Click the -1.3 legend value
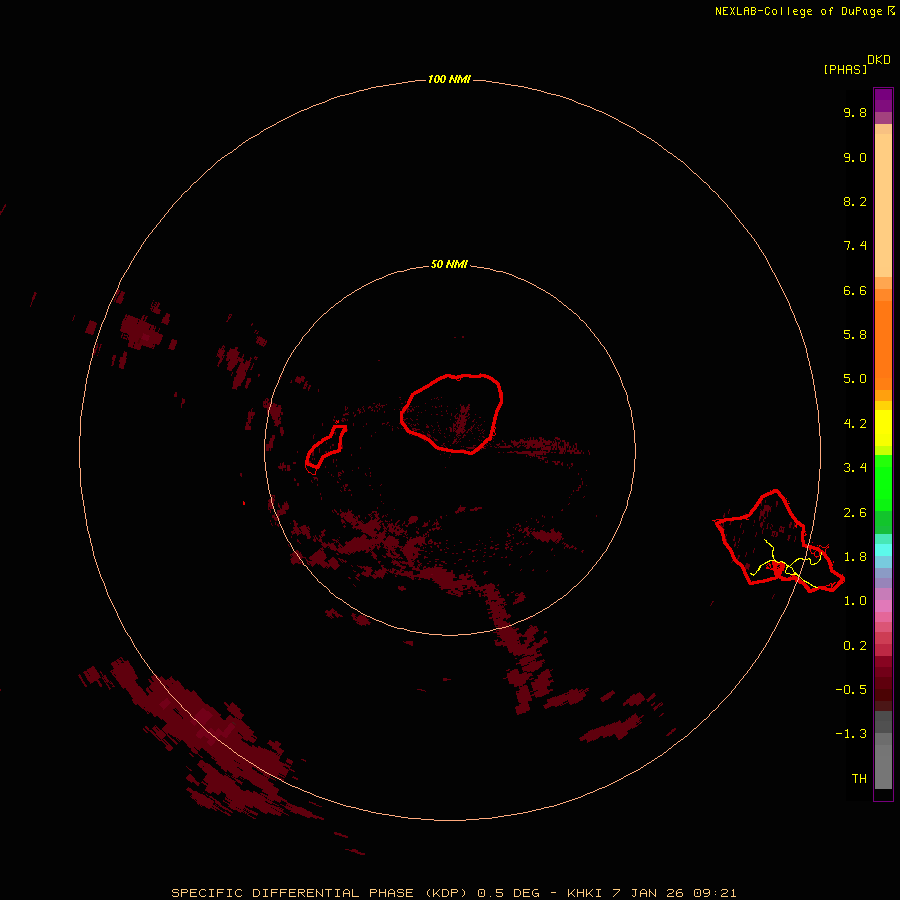The image size is (900, 900). [851, 734]
